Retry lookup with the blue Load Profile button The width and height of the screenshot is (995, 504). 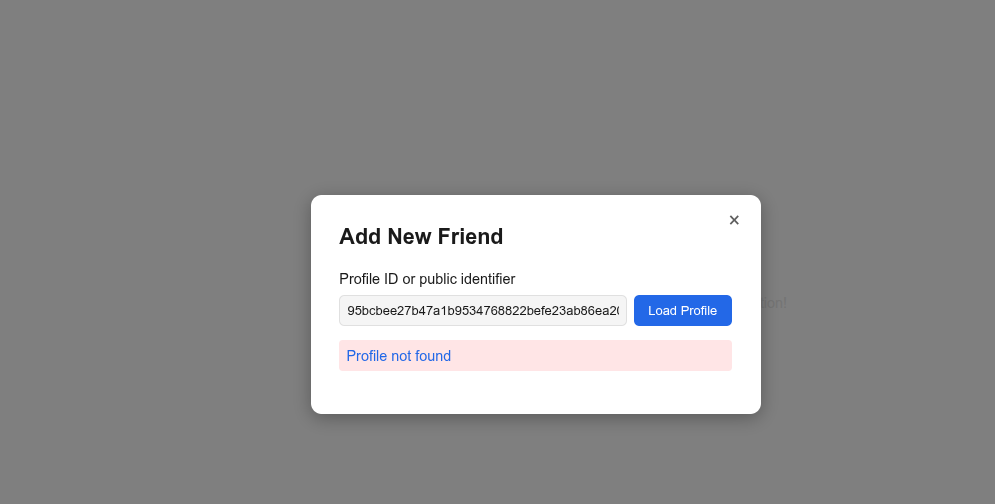click(683, 310)
